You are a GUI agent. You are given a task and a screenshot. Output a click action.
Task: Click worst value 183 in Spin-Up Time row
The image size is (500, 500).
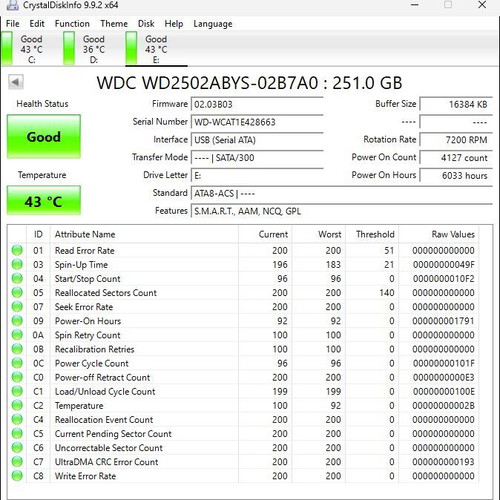[333, 265]
